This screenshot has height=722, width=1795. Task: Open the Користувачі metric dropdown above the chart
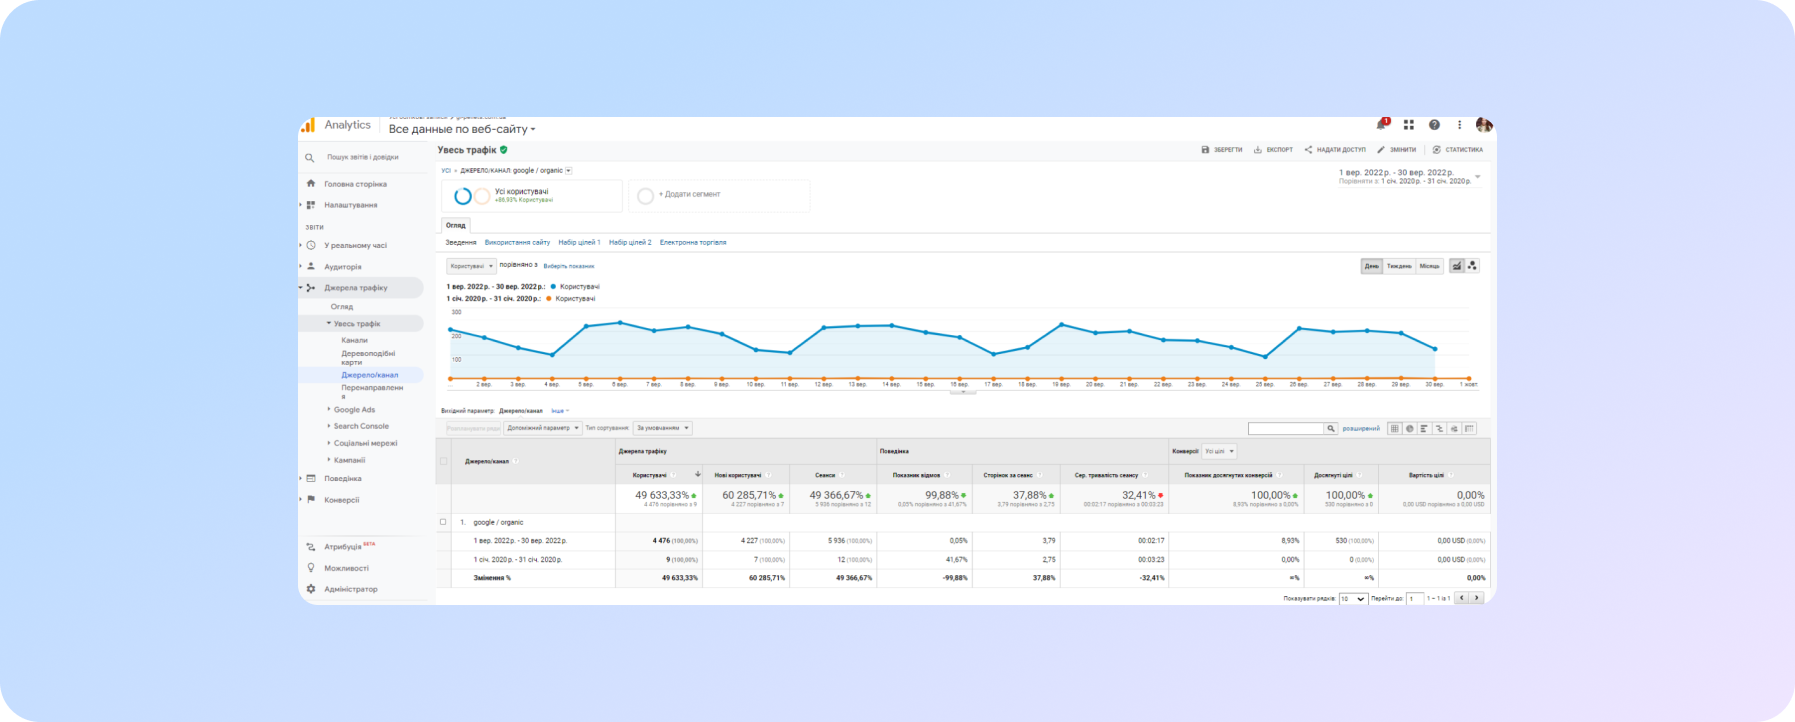pyautogui.click(x=471, y=266)
